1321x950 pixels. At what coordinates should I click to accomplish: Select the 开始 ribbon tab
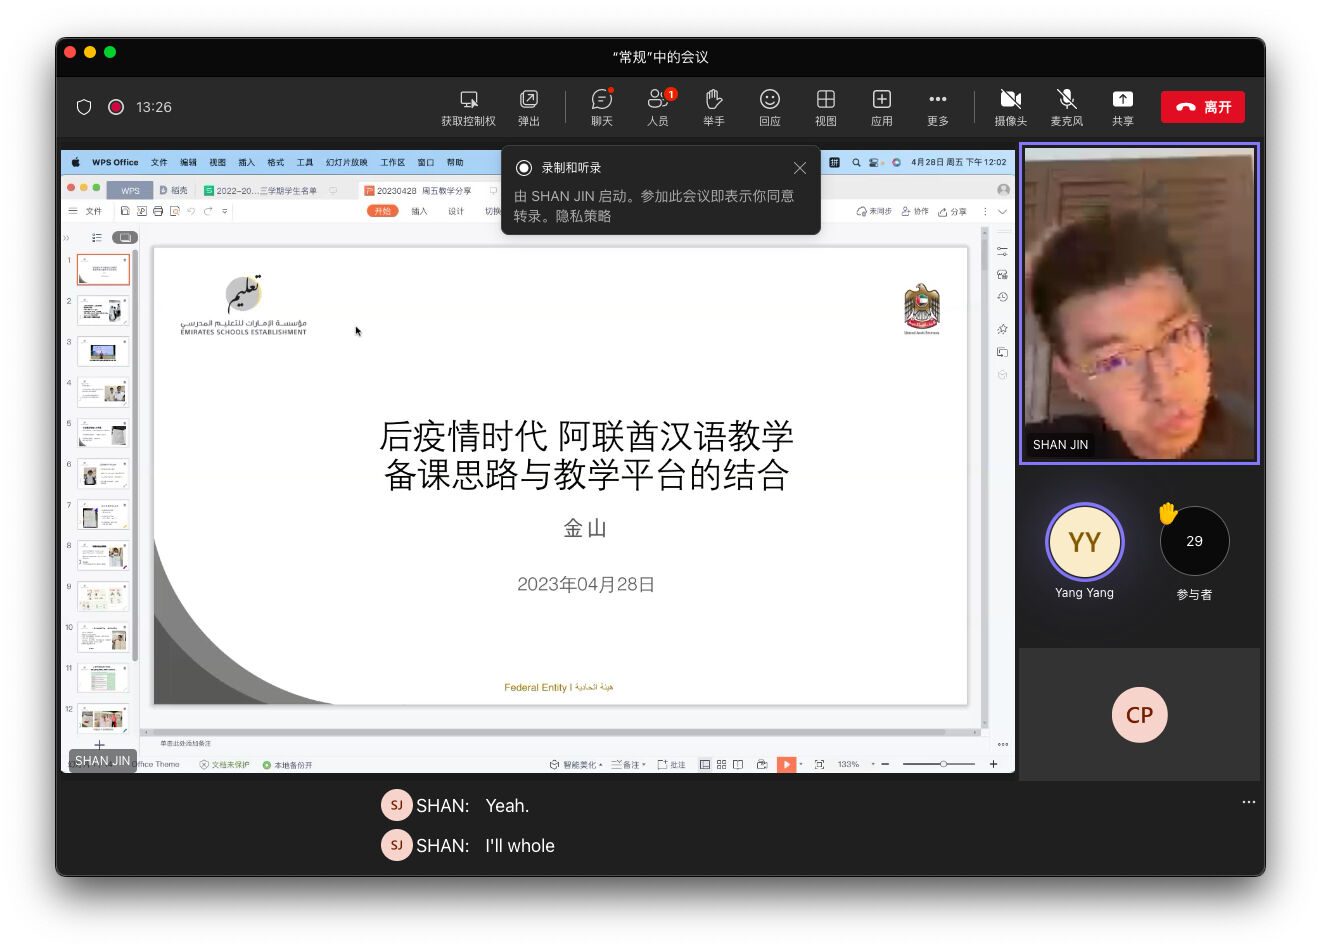point(382,211)
